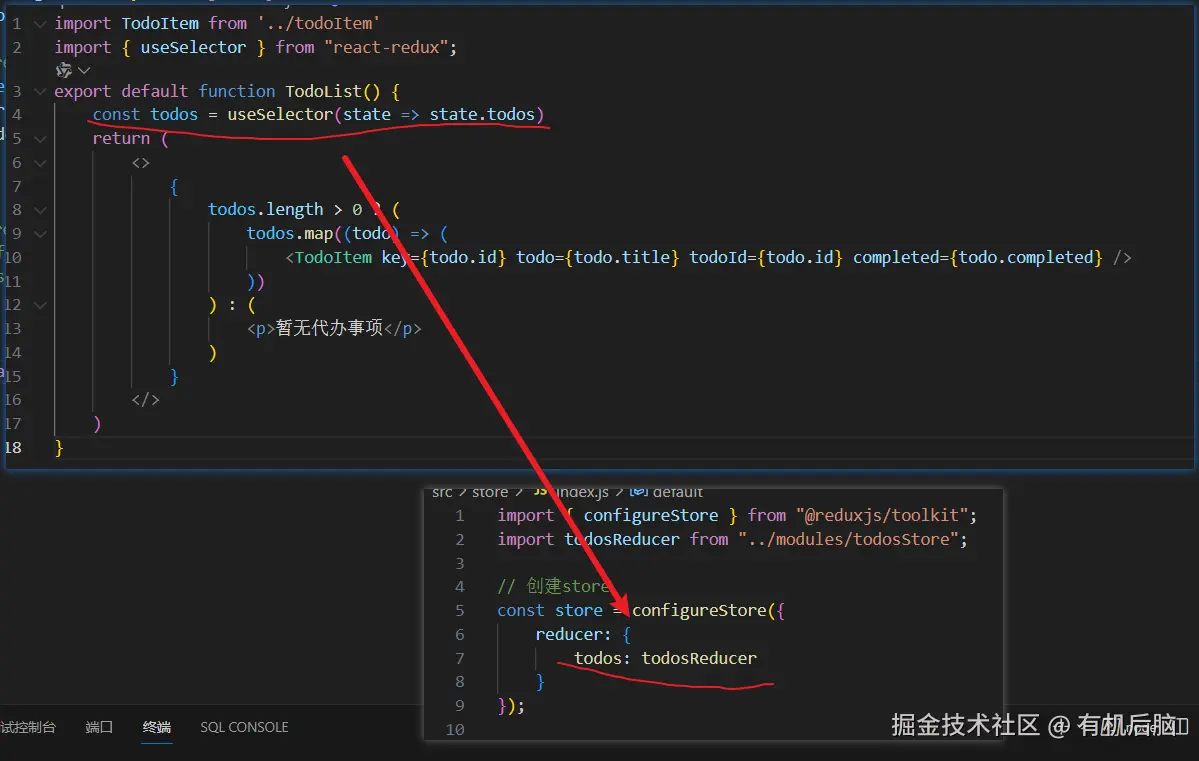
Task: Fold the todos.map callback at line 9
Action: (40, 233)
